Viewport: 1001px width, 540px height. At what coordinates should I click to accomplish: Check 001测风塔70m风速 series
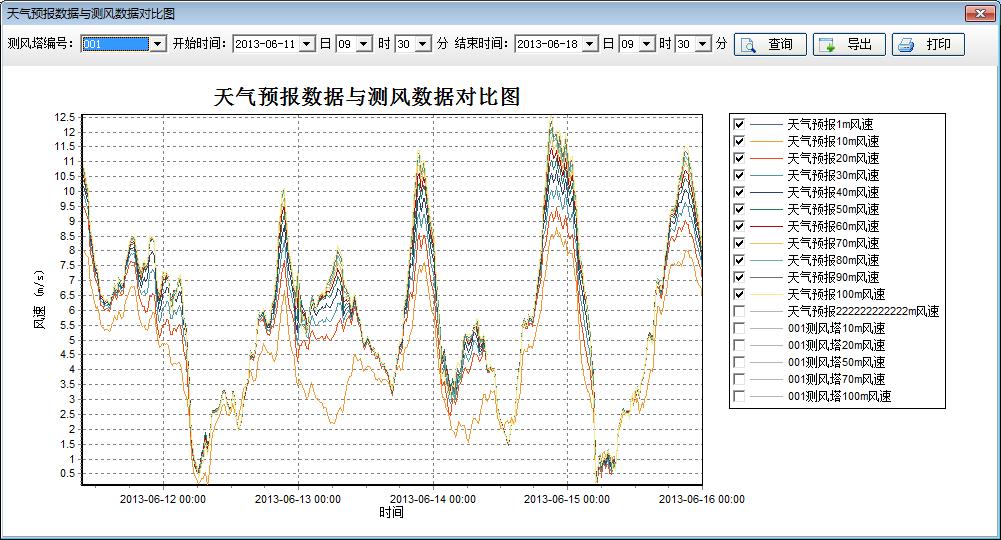pos(739,379)
